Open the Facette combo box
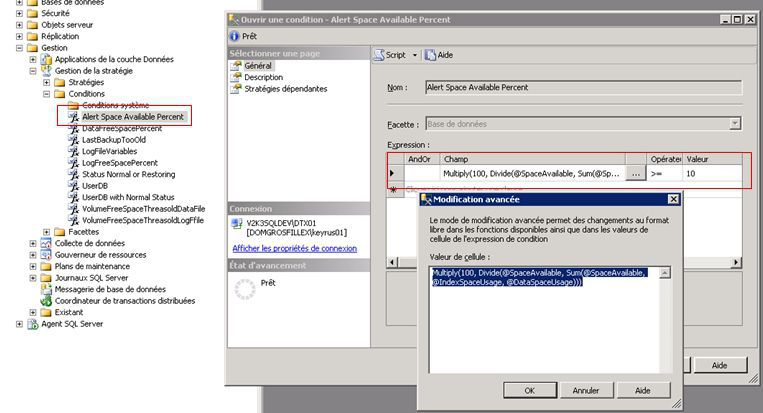This screenshot has width=763, height=413. click(x=735, y=124)
